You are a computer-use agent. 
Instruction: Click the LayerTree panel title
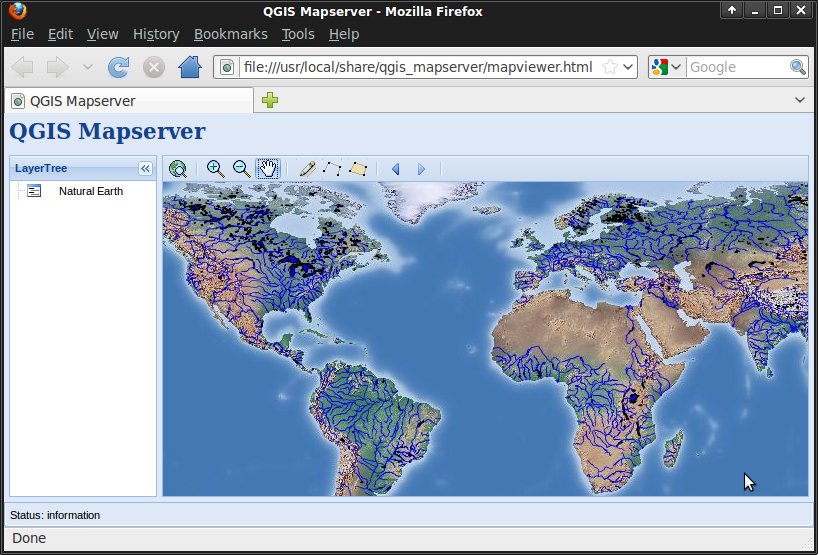[41, 168]
